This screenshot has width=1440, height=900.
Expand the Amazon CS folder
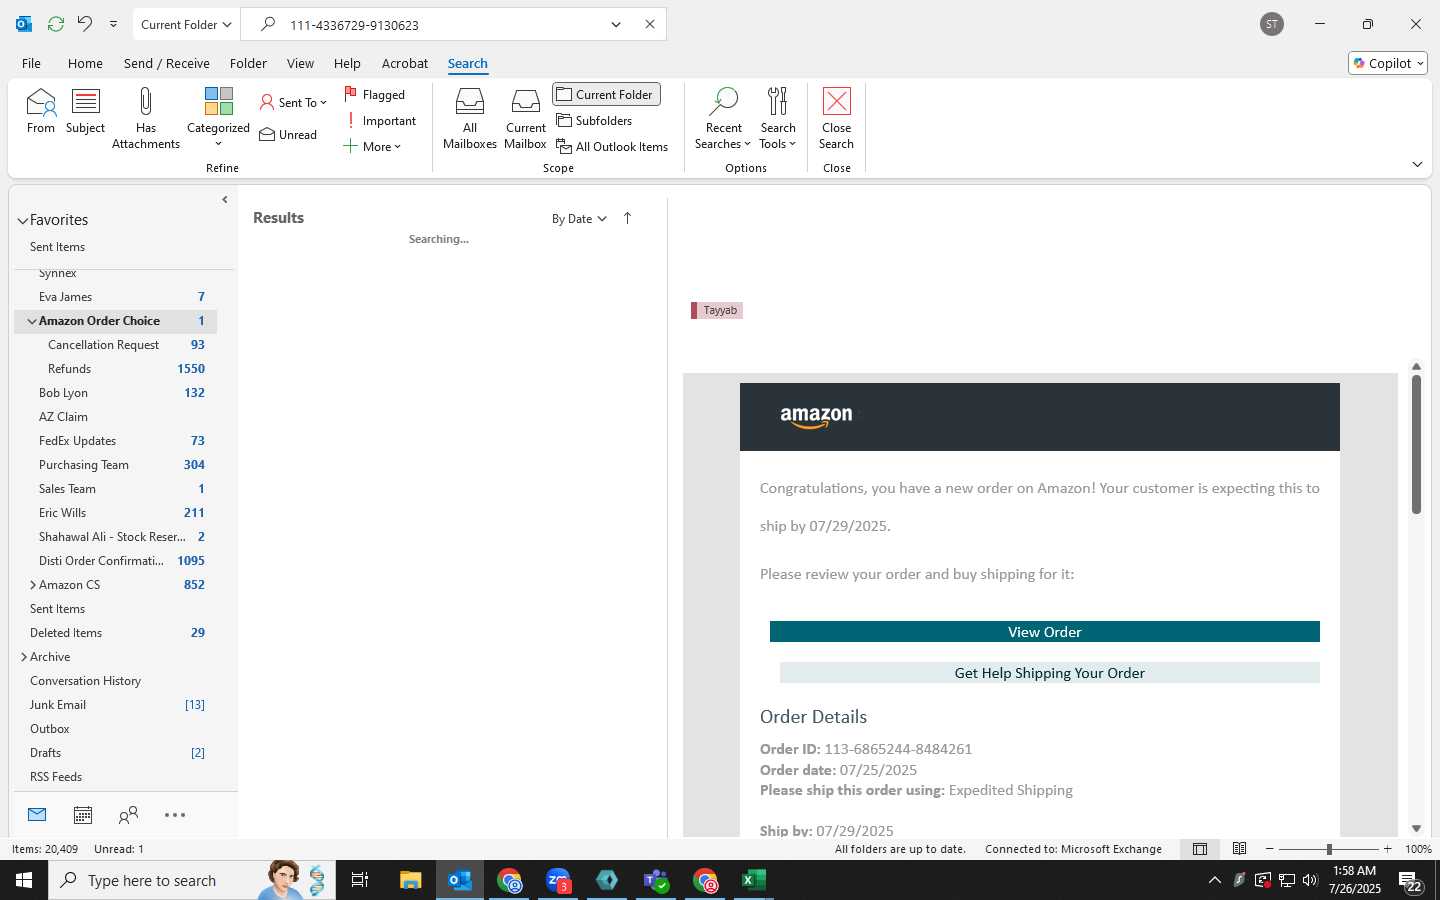pos(32,585)
